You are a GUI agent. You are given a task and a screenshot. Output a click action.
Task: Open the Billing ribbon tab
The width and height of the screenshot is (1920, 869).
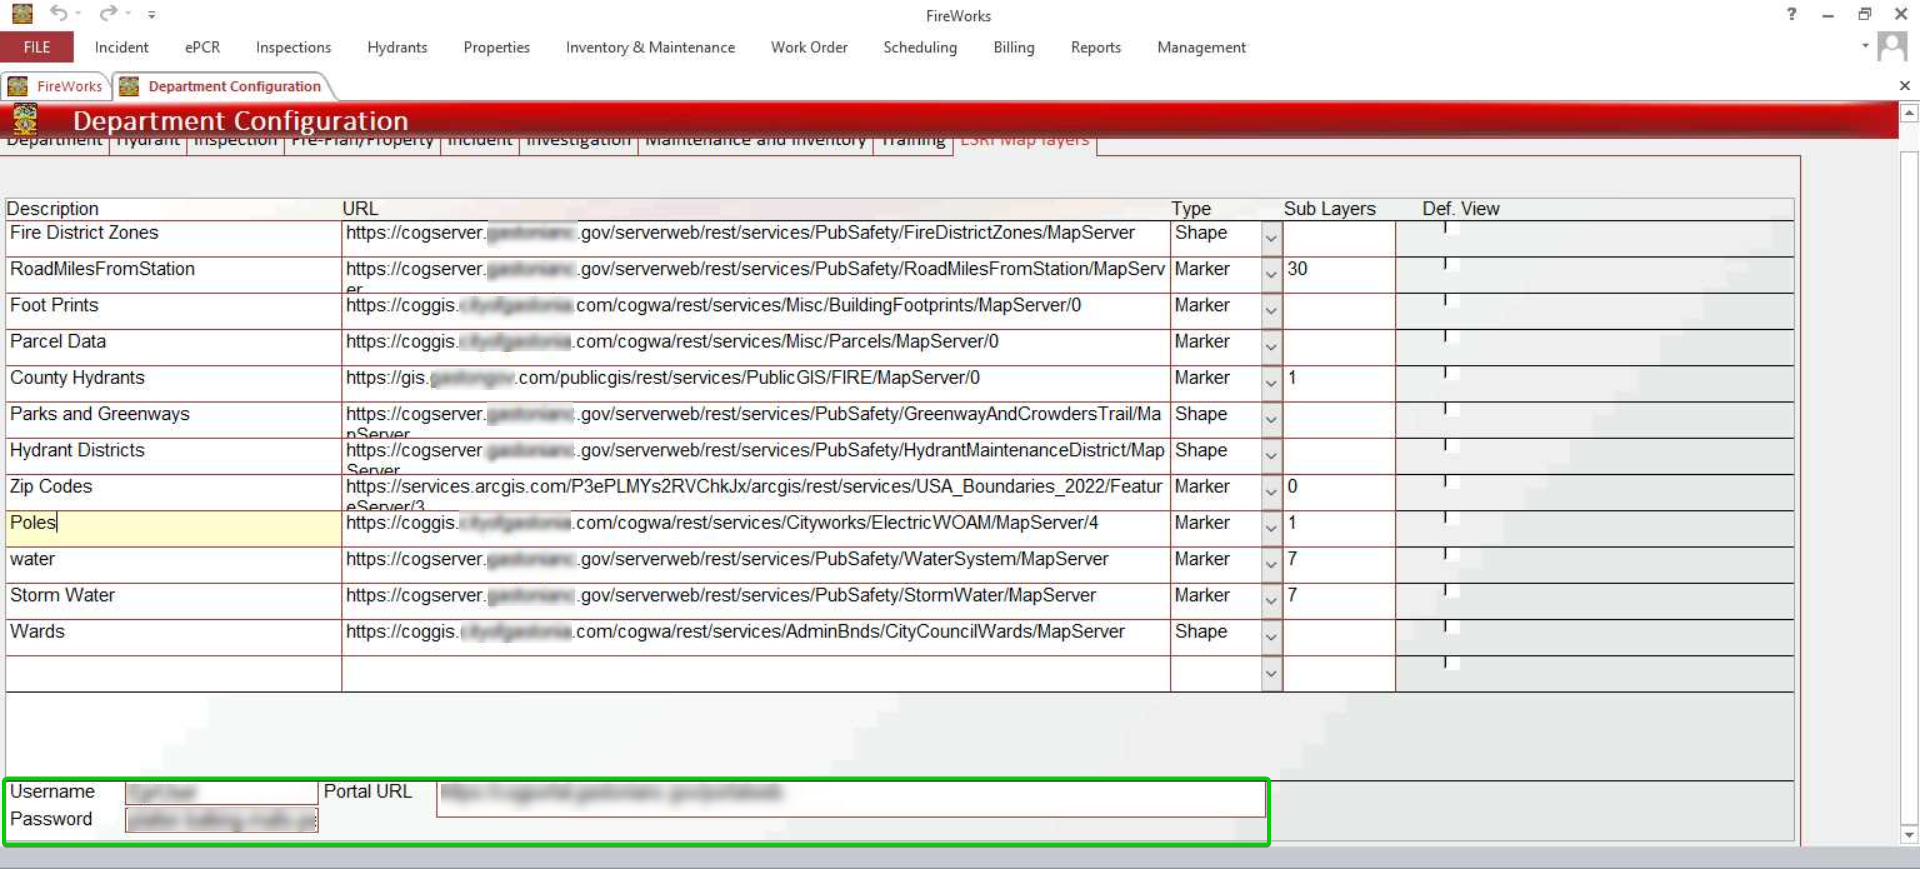click(x=1014, y=47)
